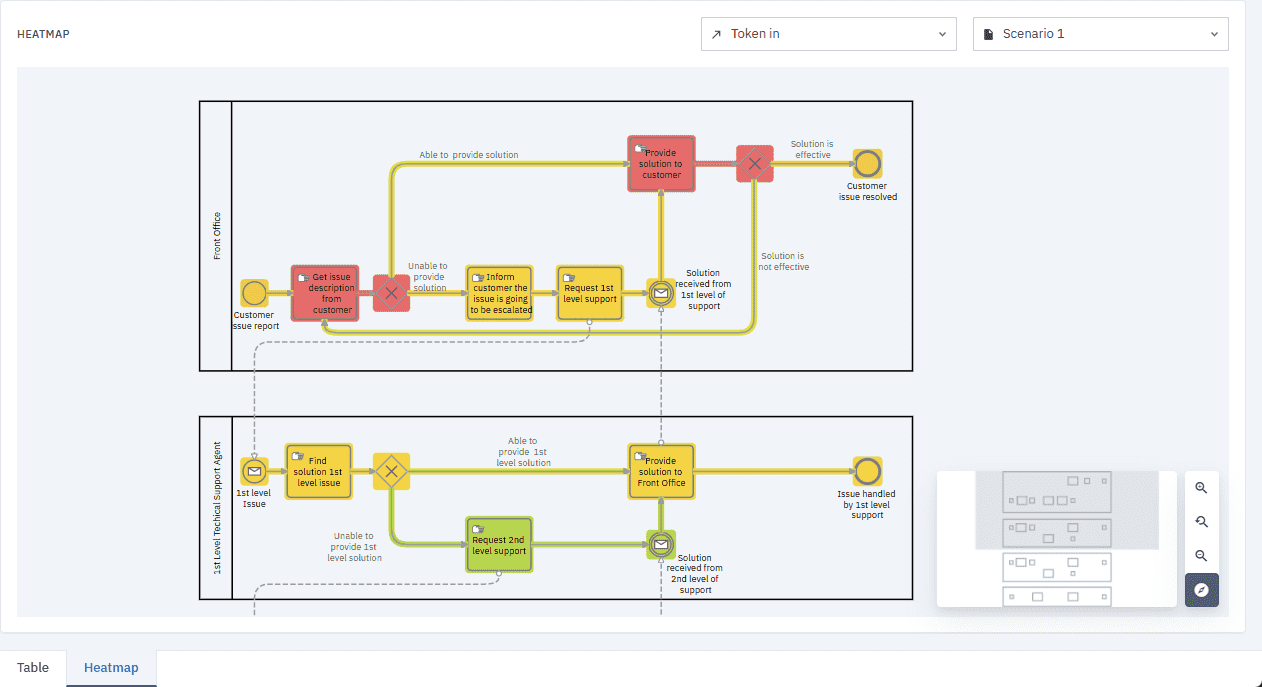Click the yellow gateway in 1st Level lane
This screenshot has width=1262, height=687.
[391, 471]
